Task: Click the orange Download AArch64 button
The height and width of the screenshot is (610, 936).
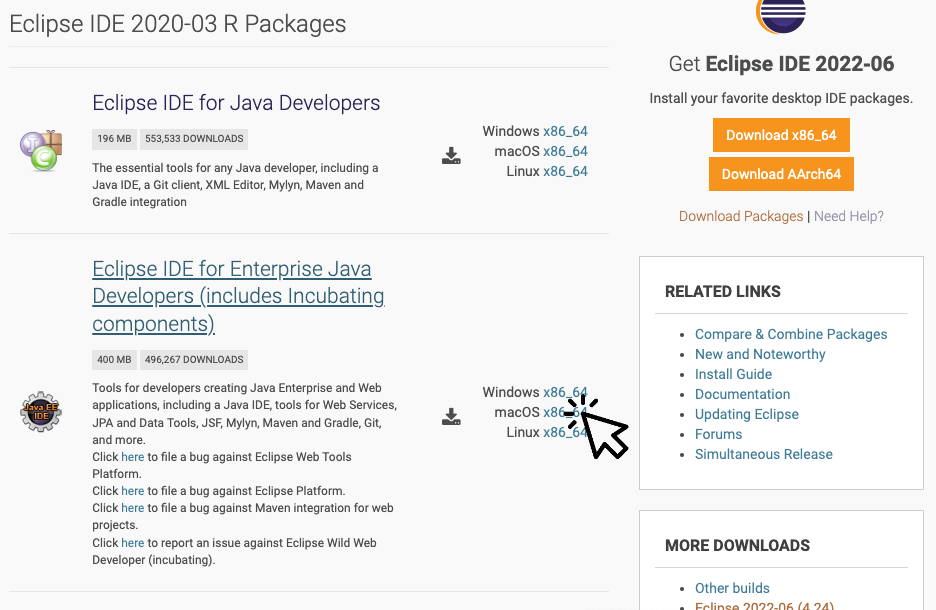Action: click(x=781, y=174)
